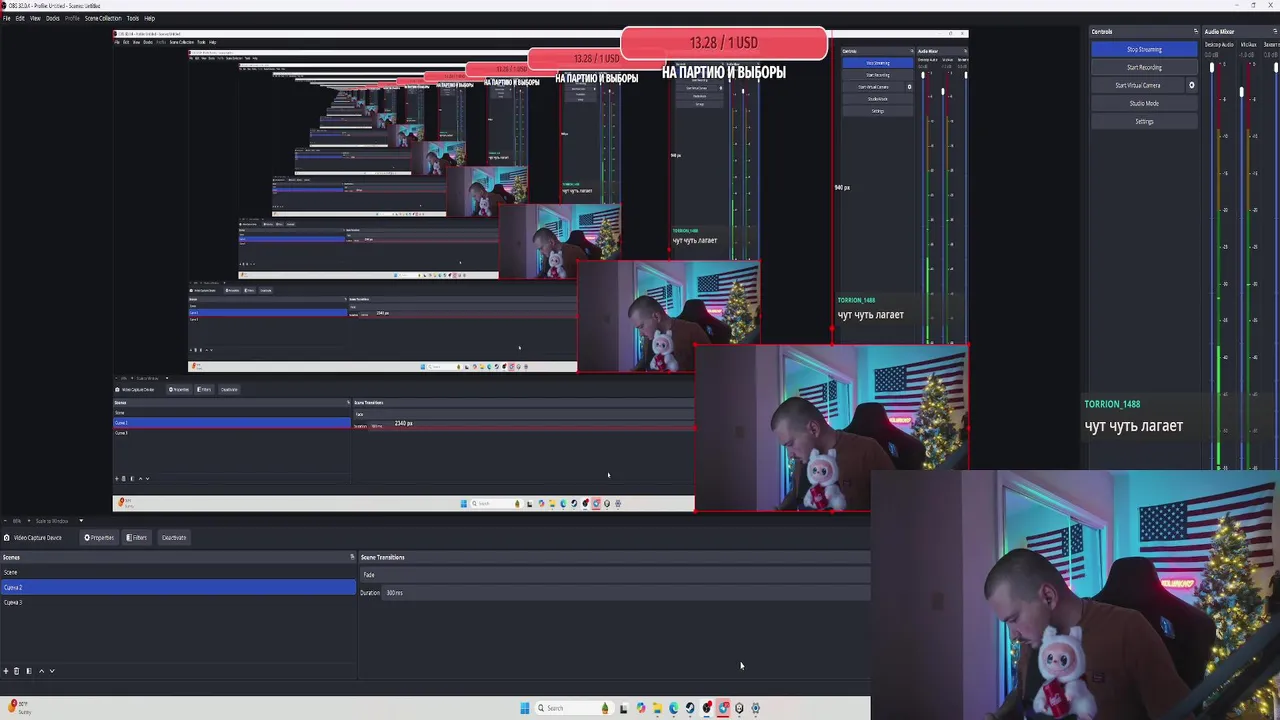Click the rightmost gear icon on the taskbar
1280x720 pixels.
(755, 708)
